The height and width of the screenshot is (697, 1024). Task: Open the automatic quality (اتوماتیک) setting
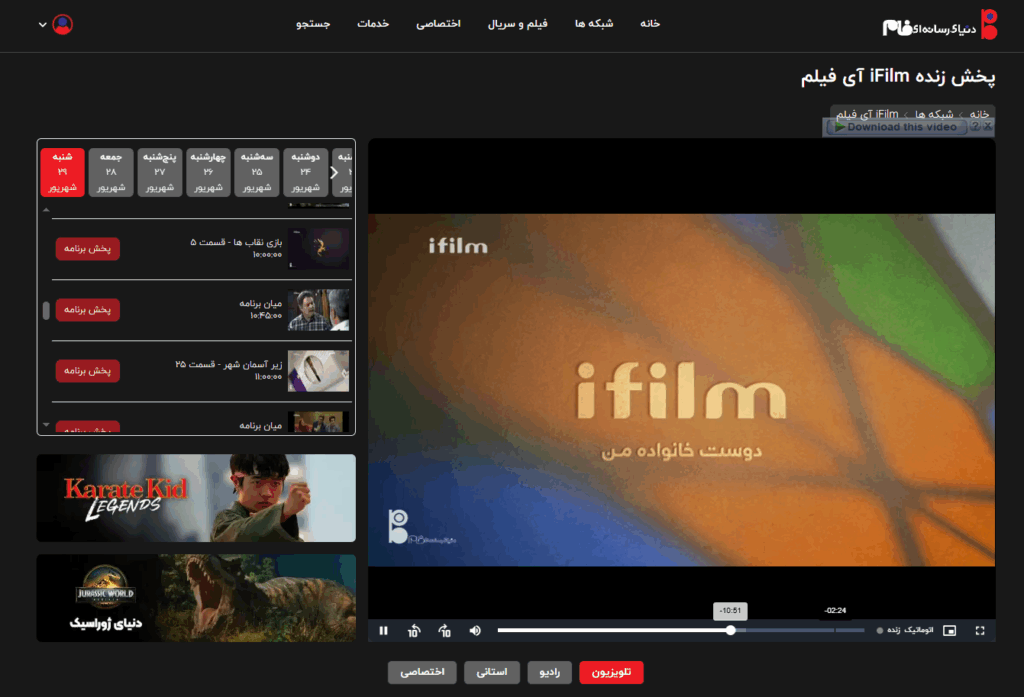click(x=919, y=630)
